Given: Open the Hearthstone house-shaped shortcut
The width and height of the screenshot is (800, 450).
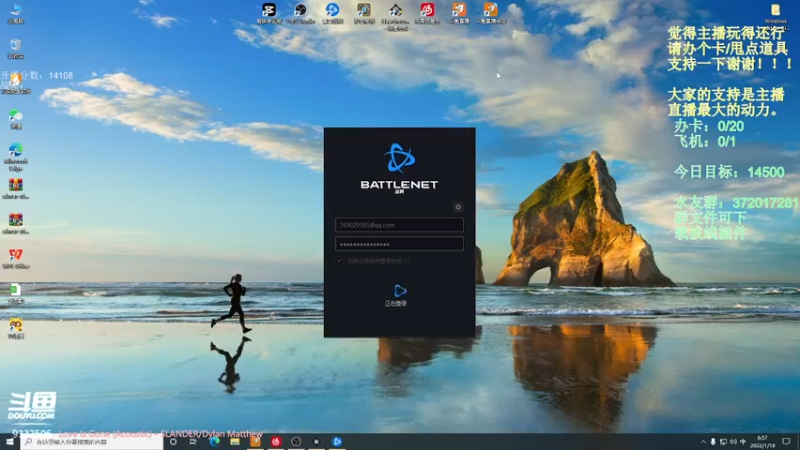Looking at the screenshot, I should [x=395, y=16].
